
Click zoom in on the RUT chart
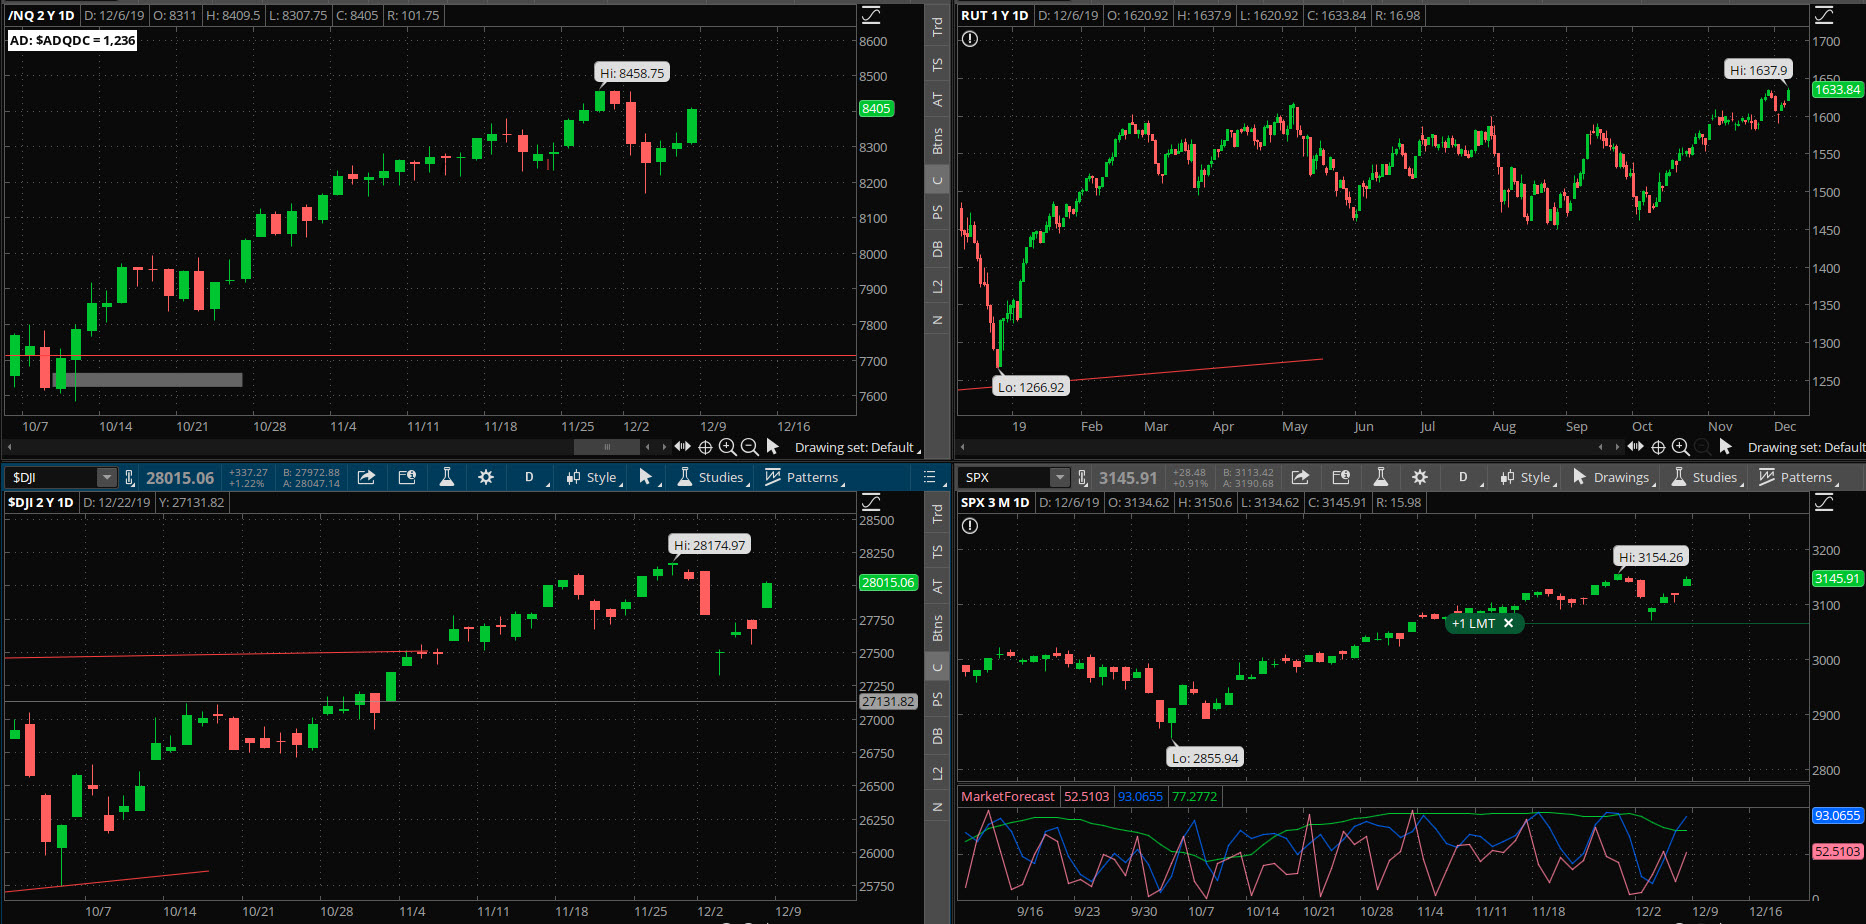pos(1680,447)
